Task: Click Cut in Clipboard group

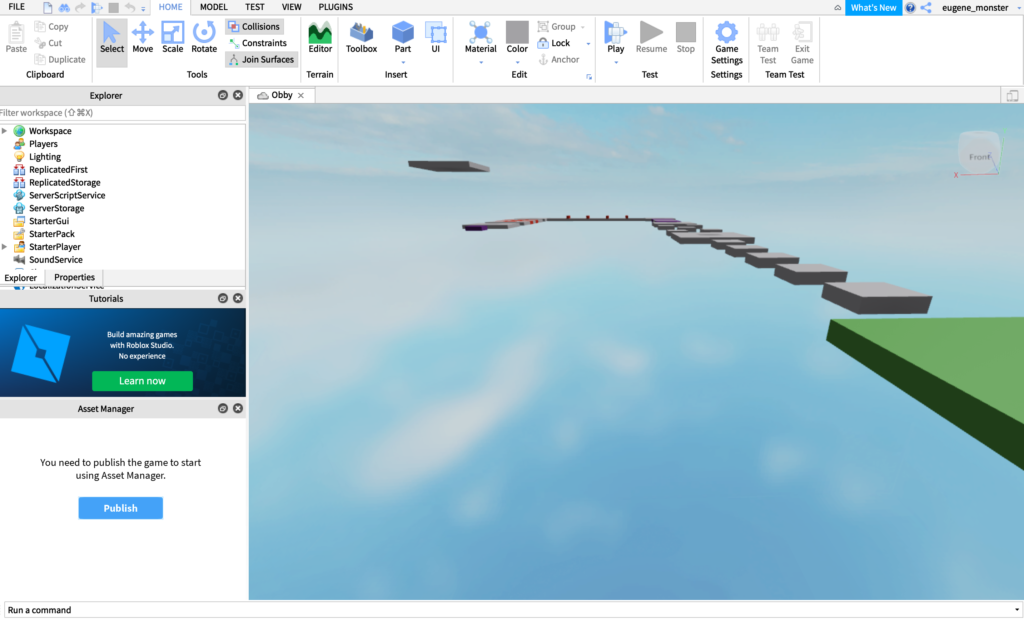Action: pos(49,43)
